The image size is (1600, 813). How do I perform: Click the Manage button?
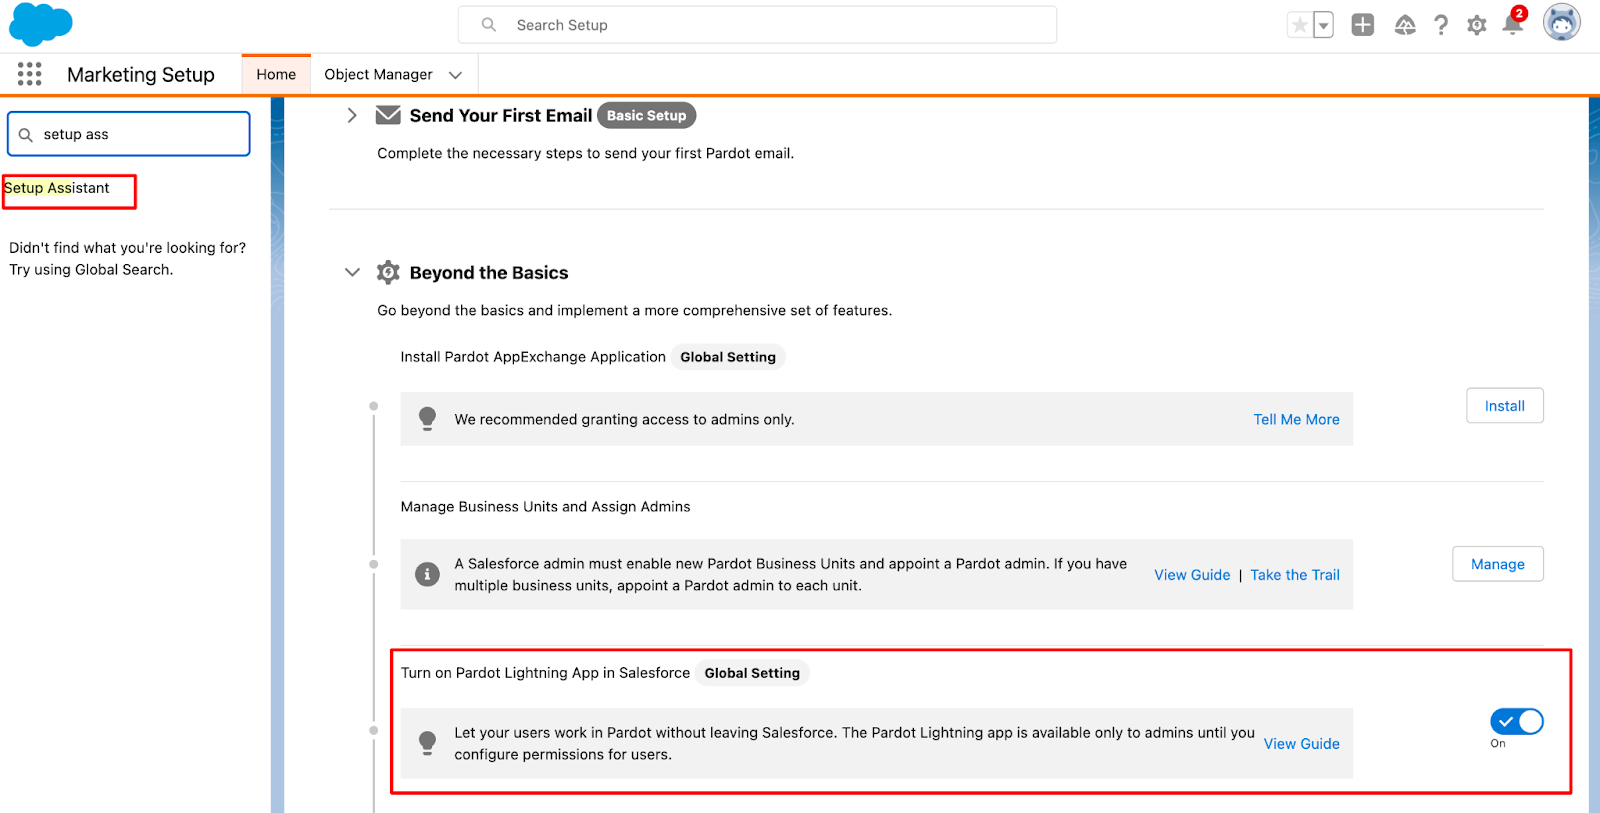(x=1497, y=564)
